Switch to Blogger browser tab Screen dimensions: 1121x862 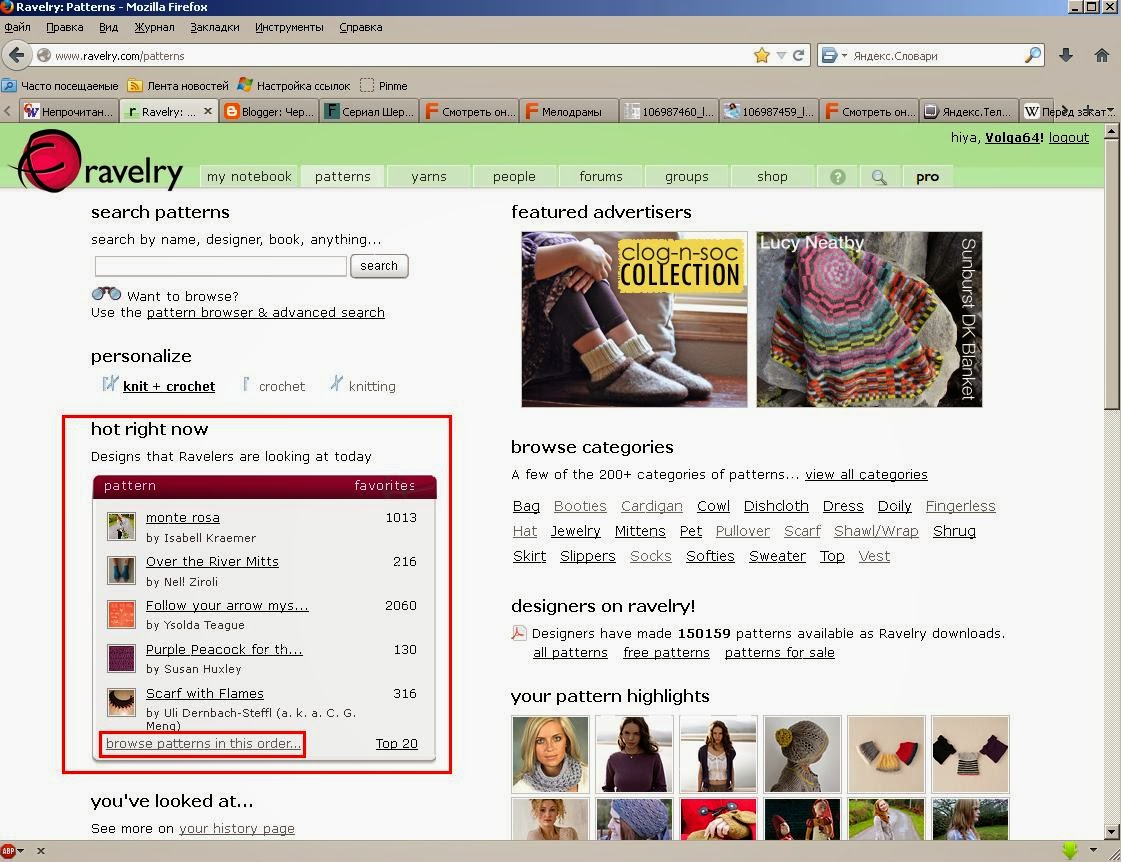click(269, 112)
